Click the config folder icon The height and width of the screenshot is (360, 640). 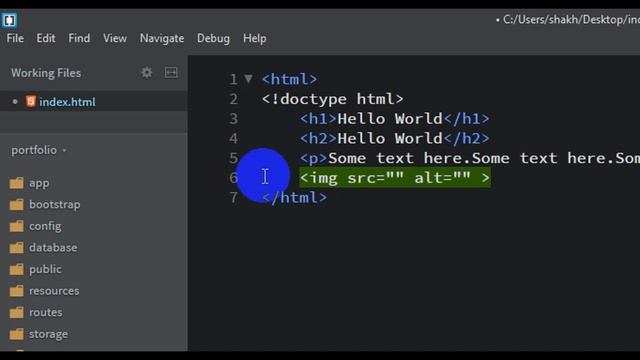click(16, 226)
